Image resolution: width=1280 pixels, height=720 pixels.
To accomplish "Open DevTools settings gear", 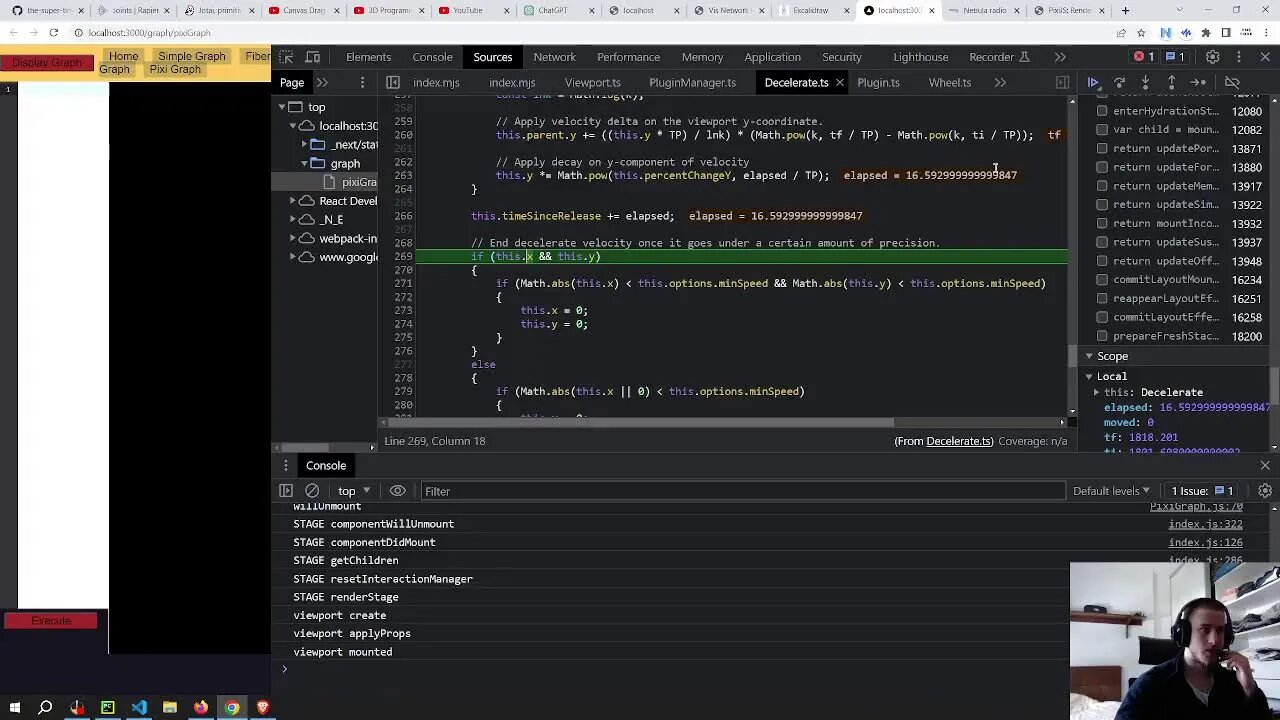I will tap(1213, 57).
